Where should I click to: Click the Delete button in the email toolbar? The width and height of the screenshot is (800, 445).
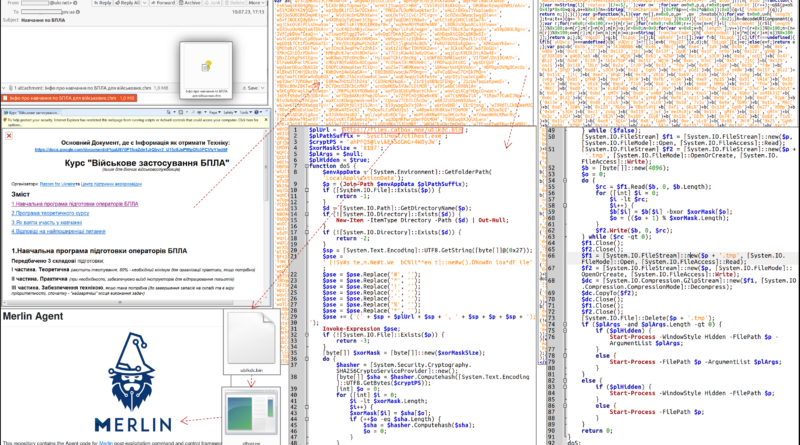point(234,3)
